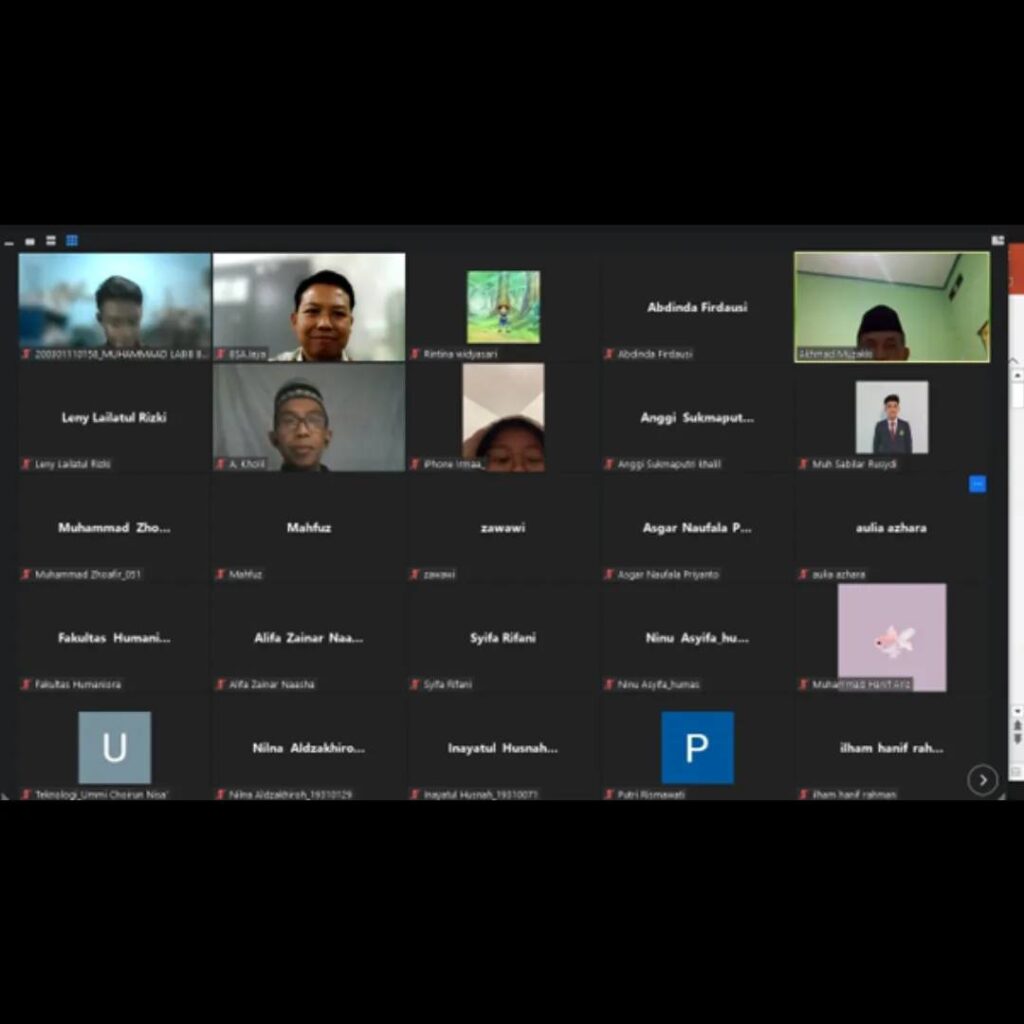
Task: Click the goldfish profile picture tile
Action: click(x=891, y=636)
